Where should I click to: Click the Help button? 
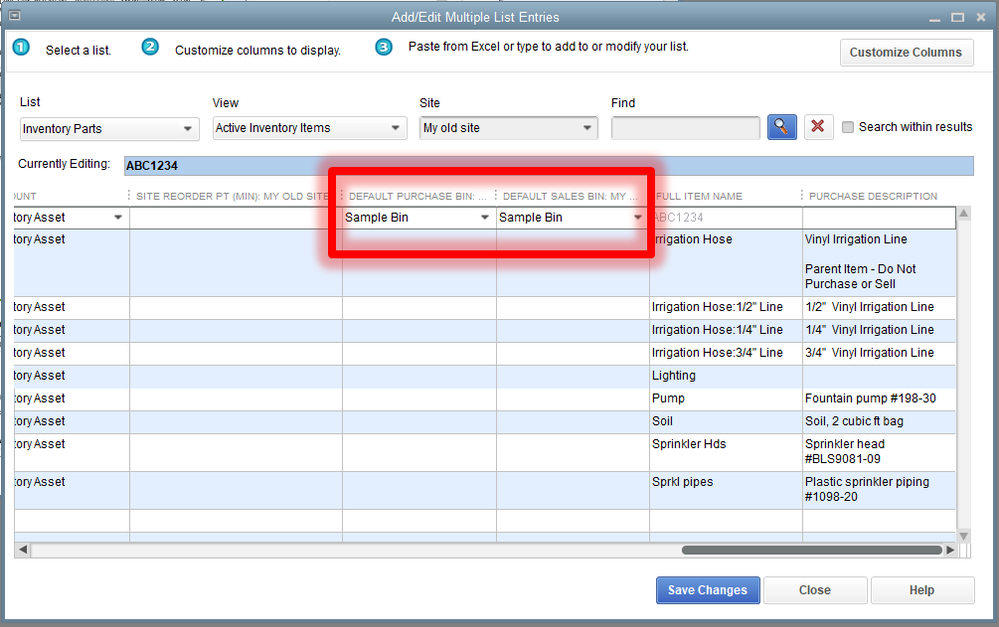pyautogui.click(x=921, y=590)
